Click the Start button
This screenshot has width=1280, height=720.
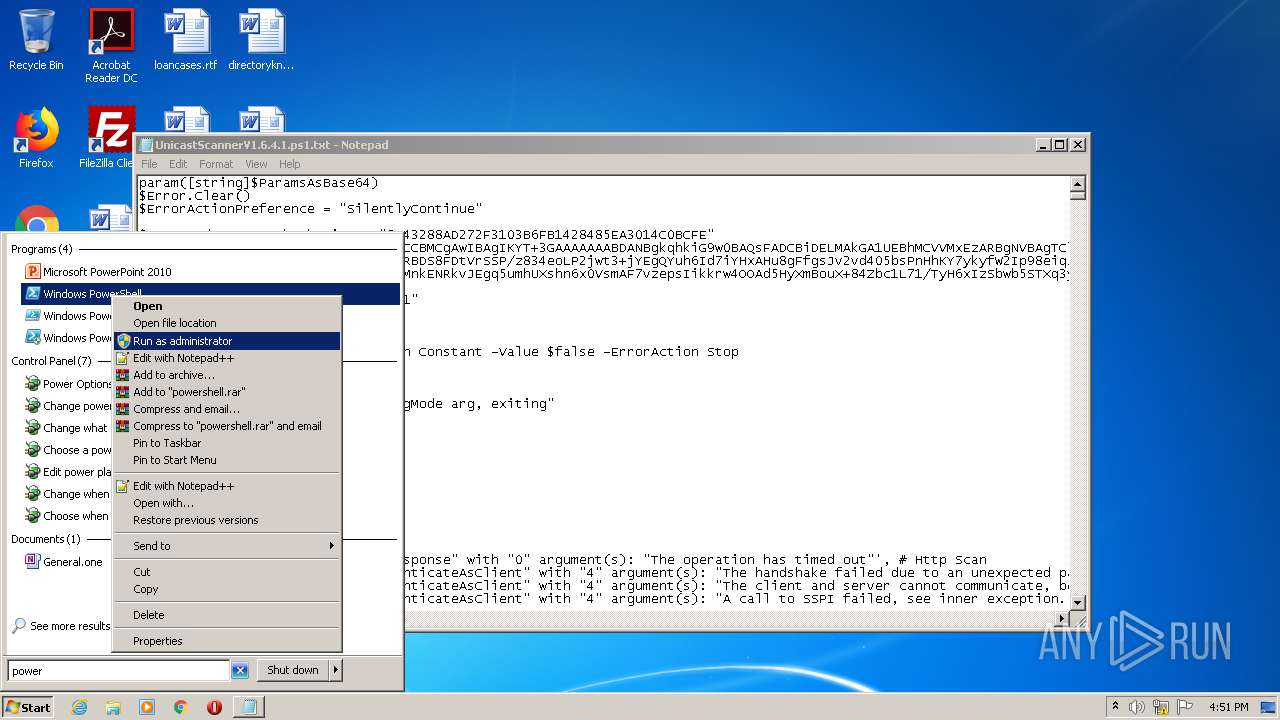pos(28,707)
